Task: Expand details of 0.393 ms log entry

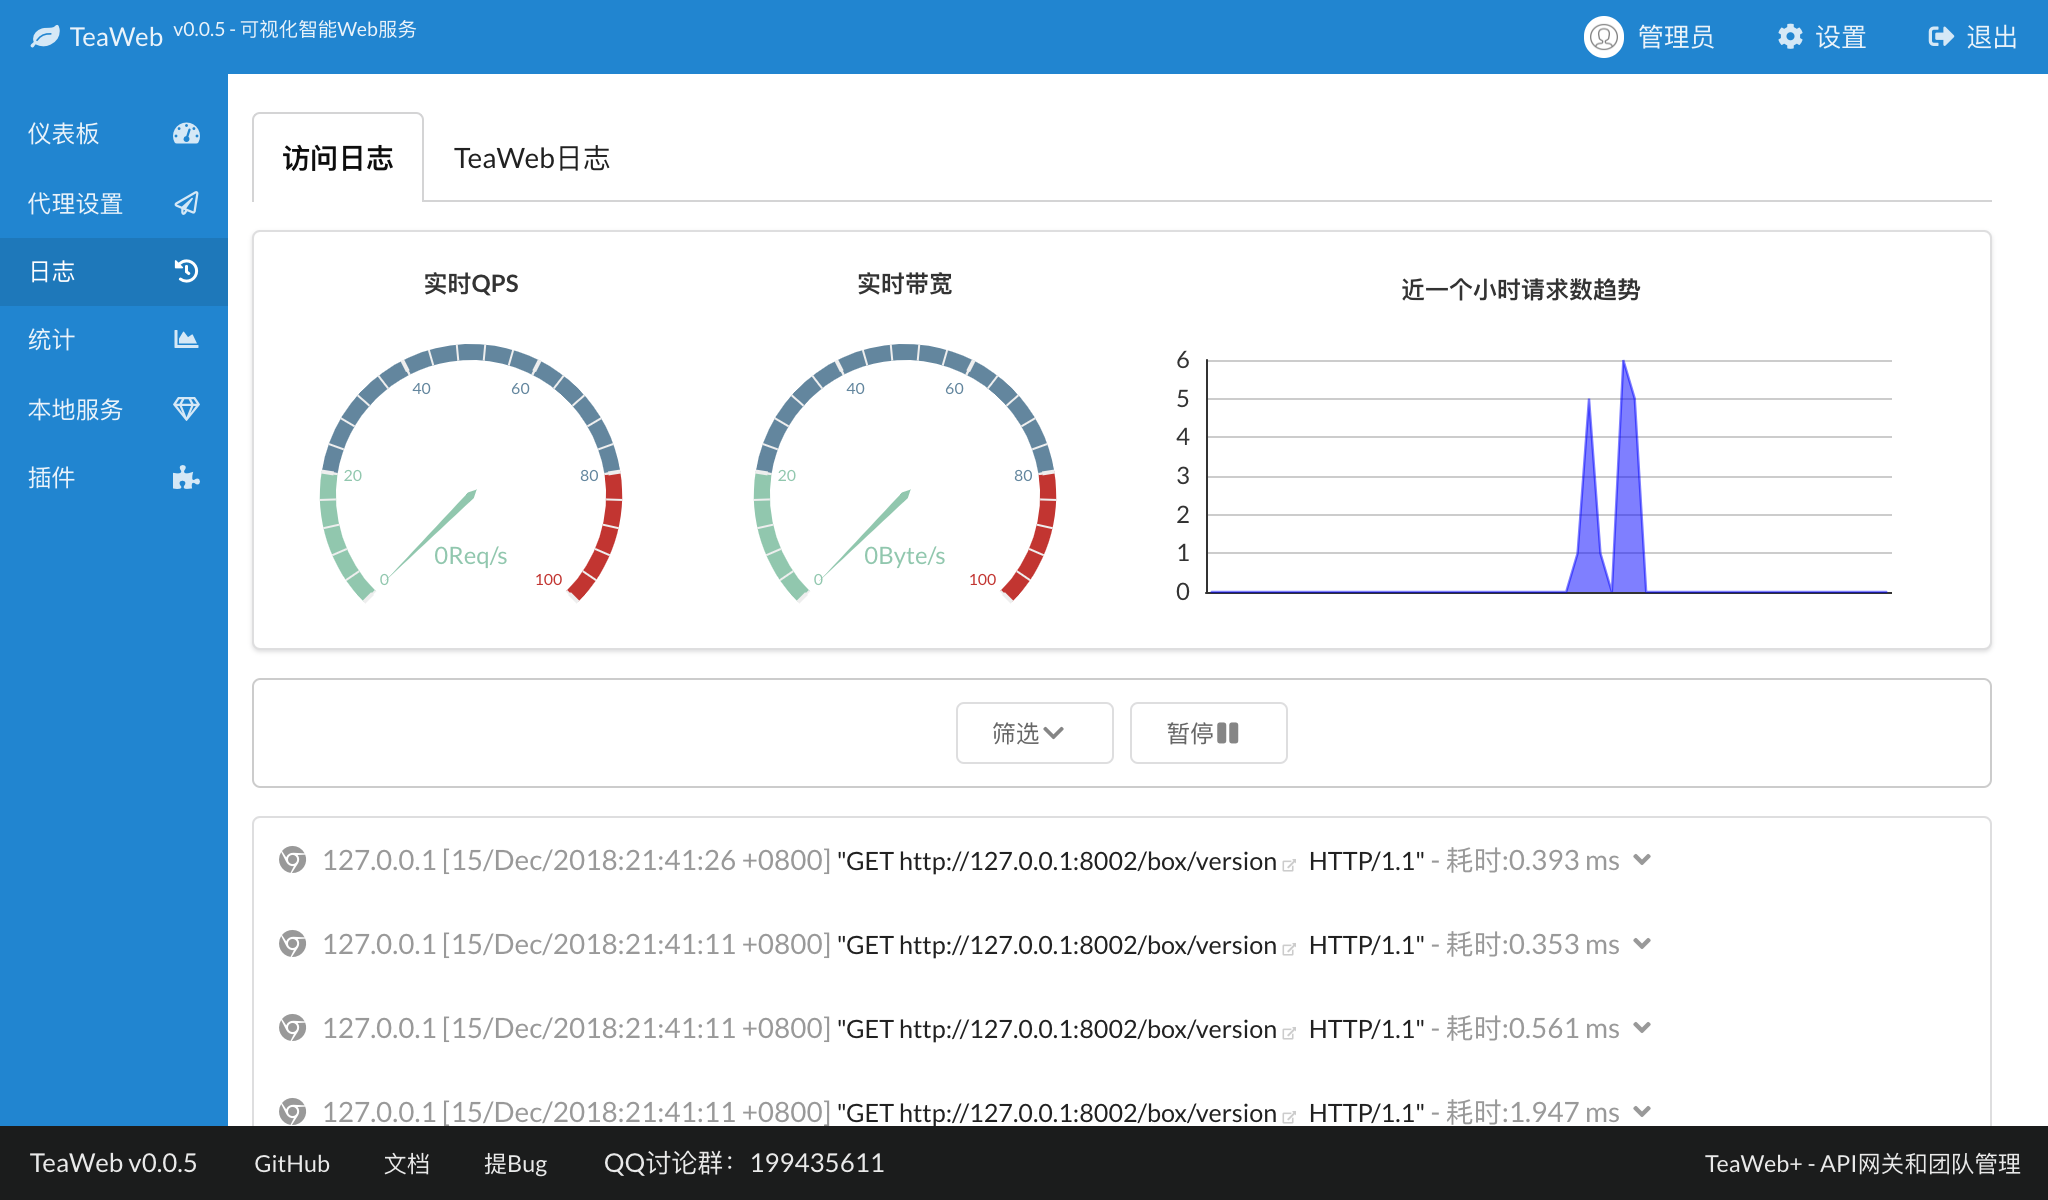Action: click(x=1642, y=860)
